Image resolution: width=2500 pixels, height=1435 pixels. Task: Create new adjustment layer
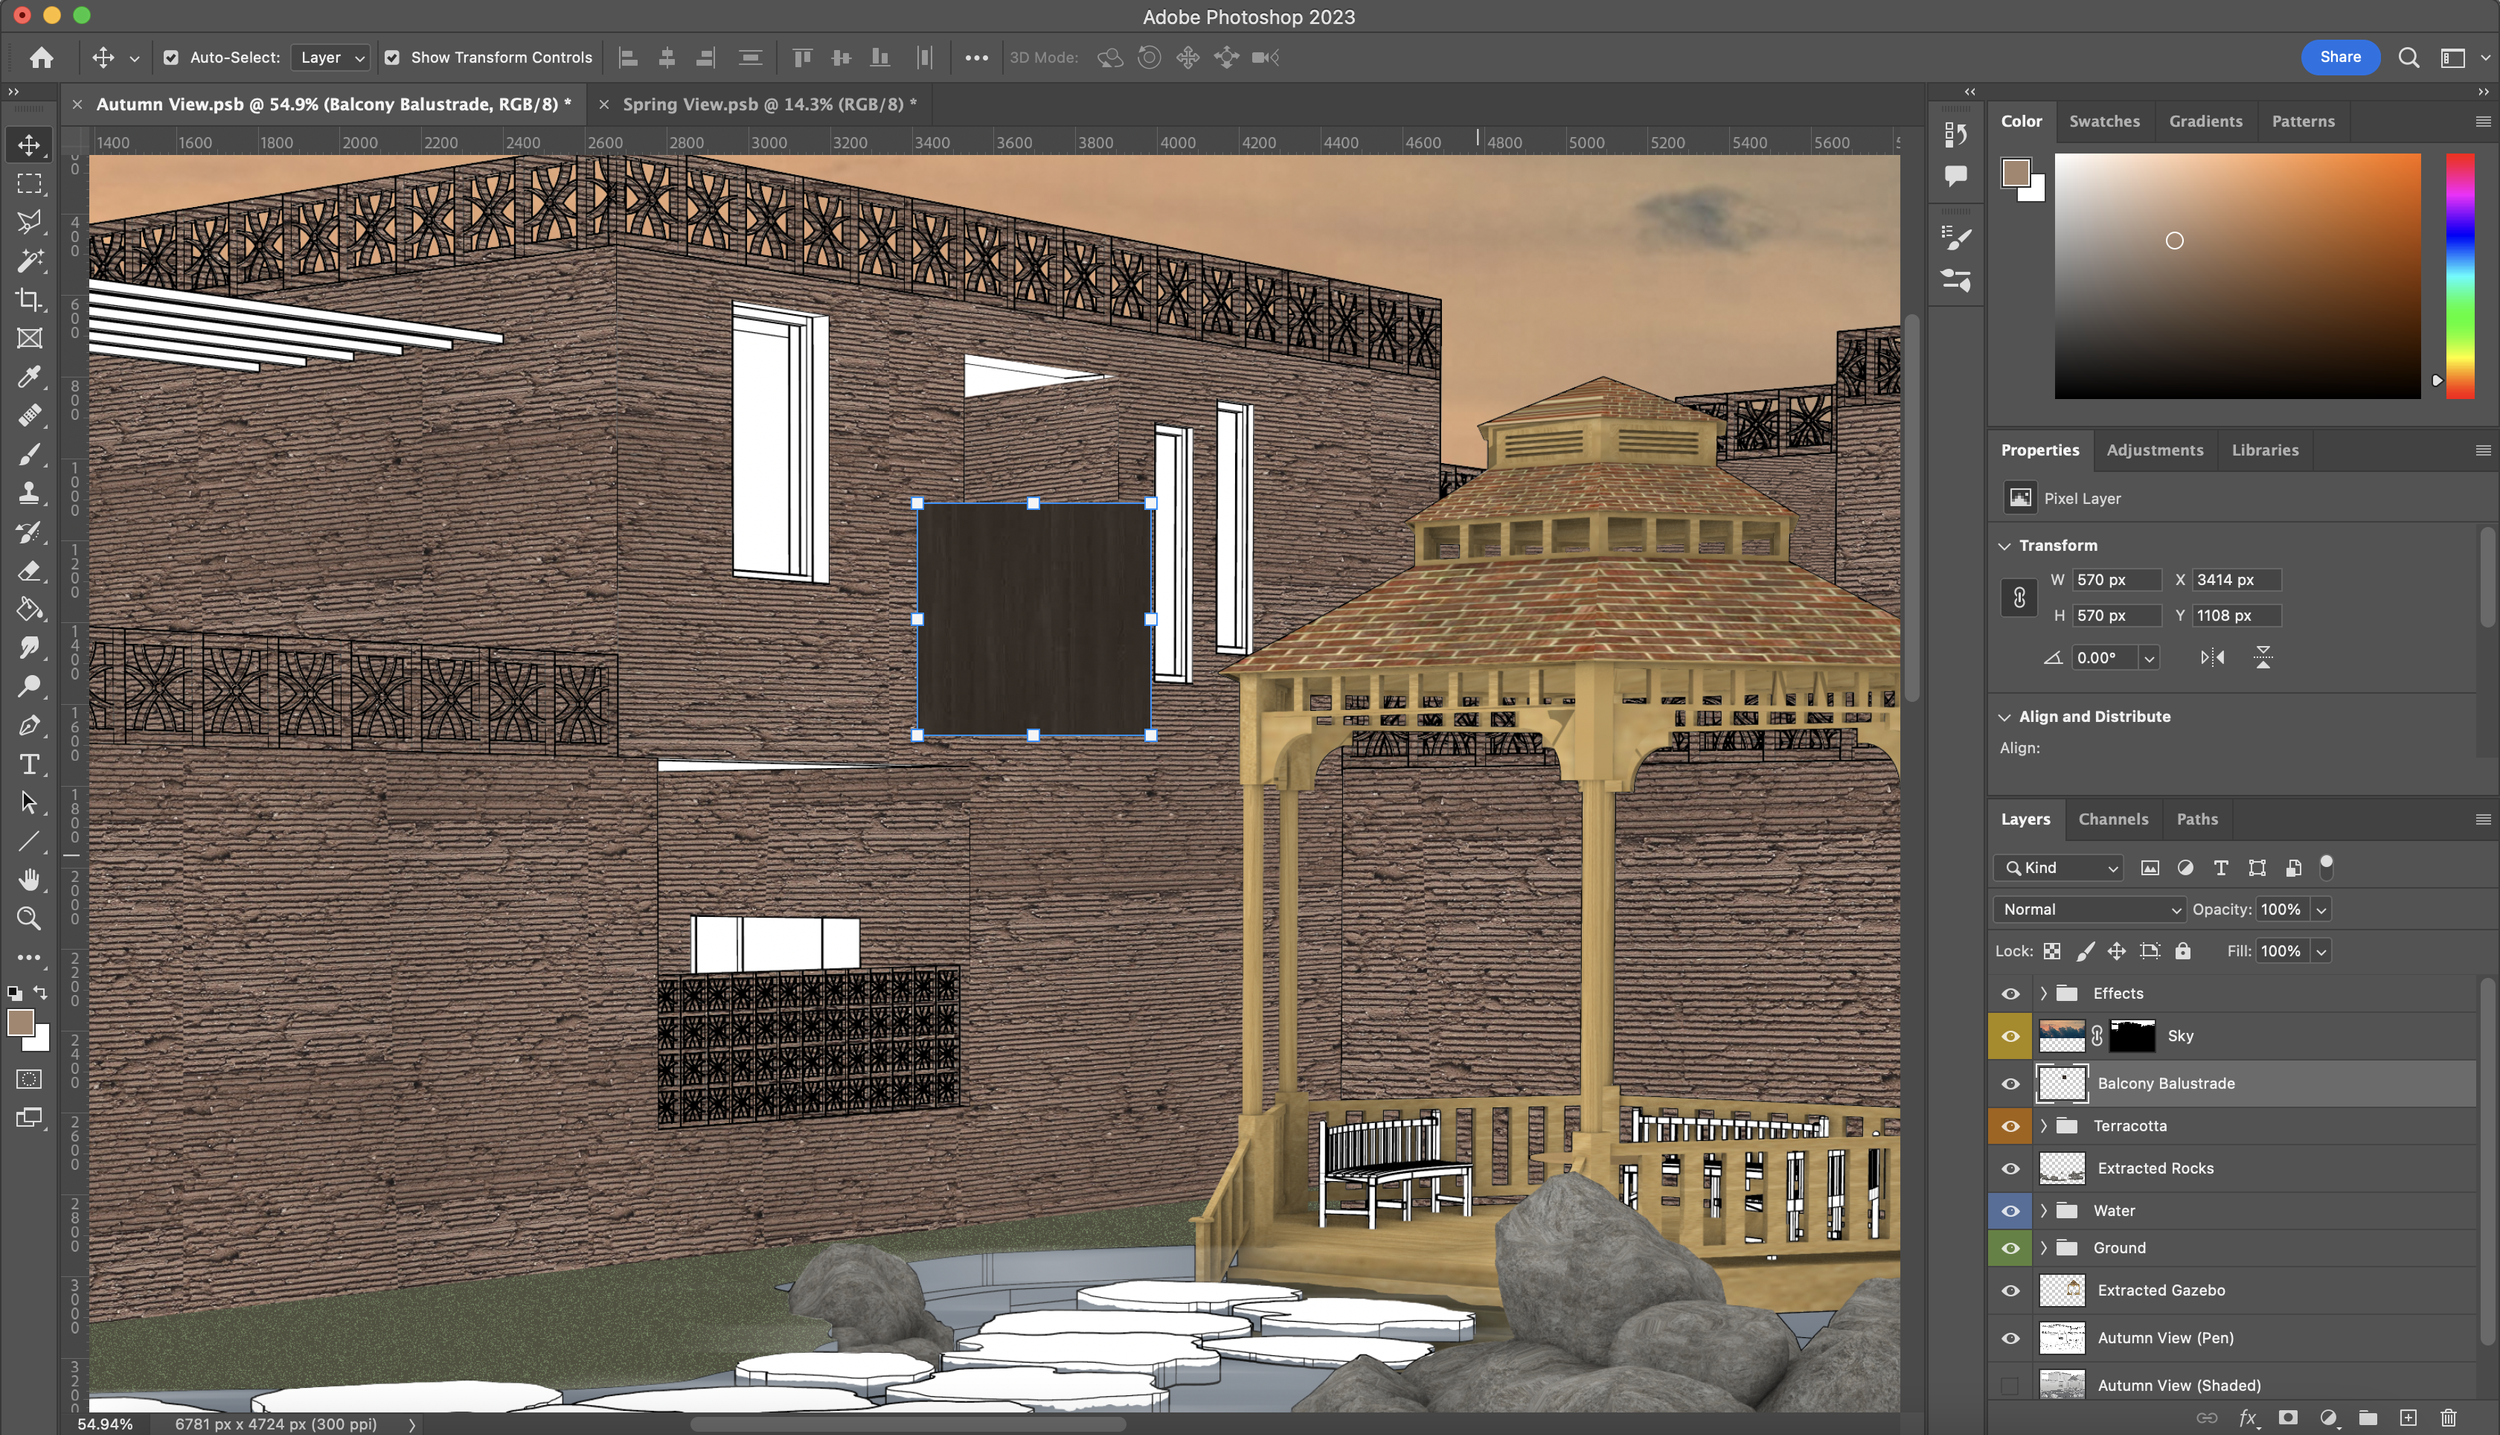(2328, 1417)
